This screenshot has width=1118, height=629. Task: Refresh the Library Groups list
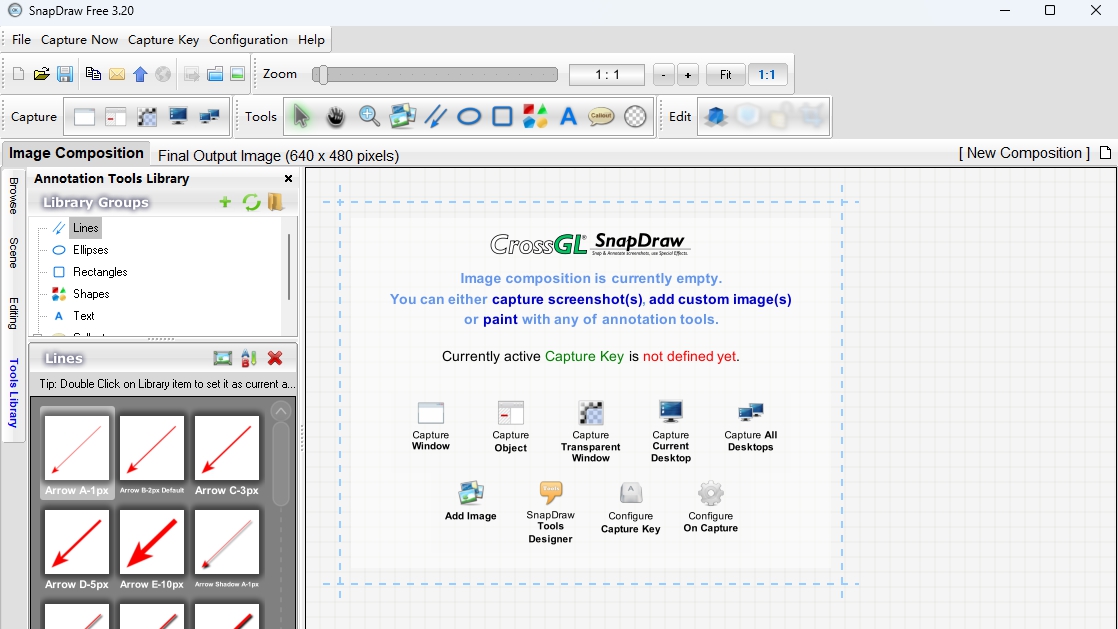pyautogui.click(x=251, y=202)
